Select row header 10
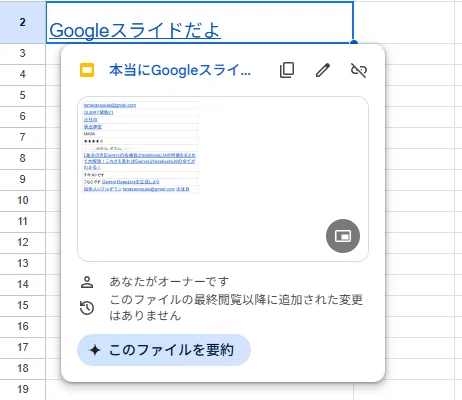Screen dimensions: 462x400 (23, 200)
